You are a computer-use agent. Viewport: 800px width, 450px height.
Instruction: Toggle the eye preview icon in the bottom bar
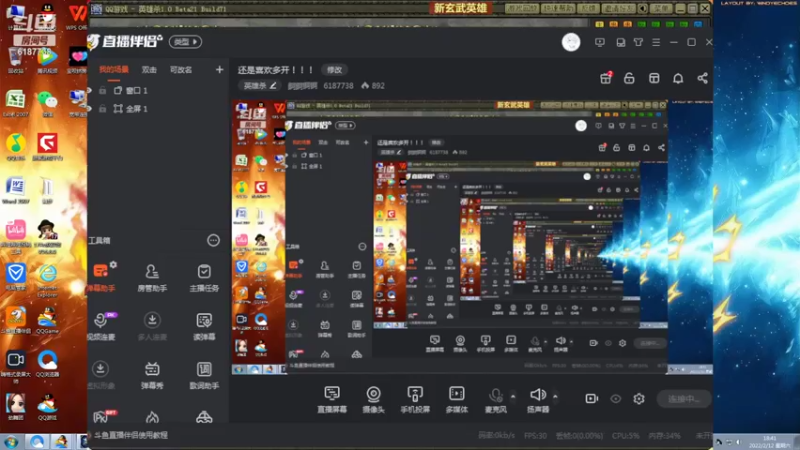pos(616,398)
